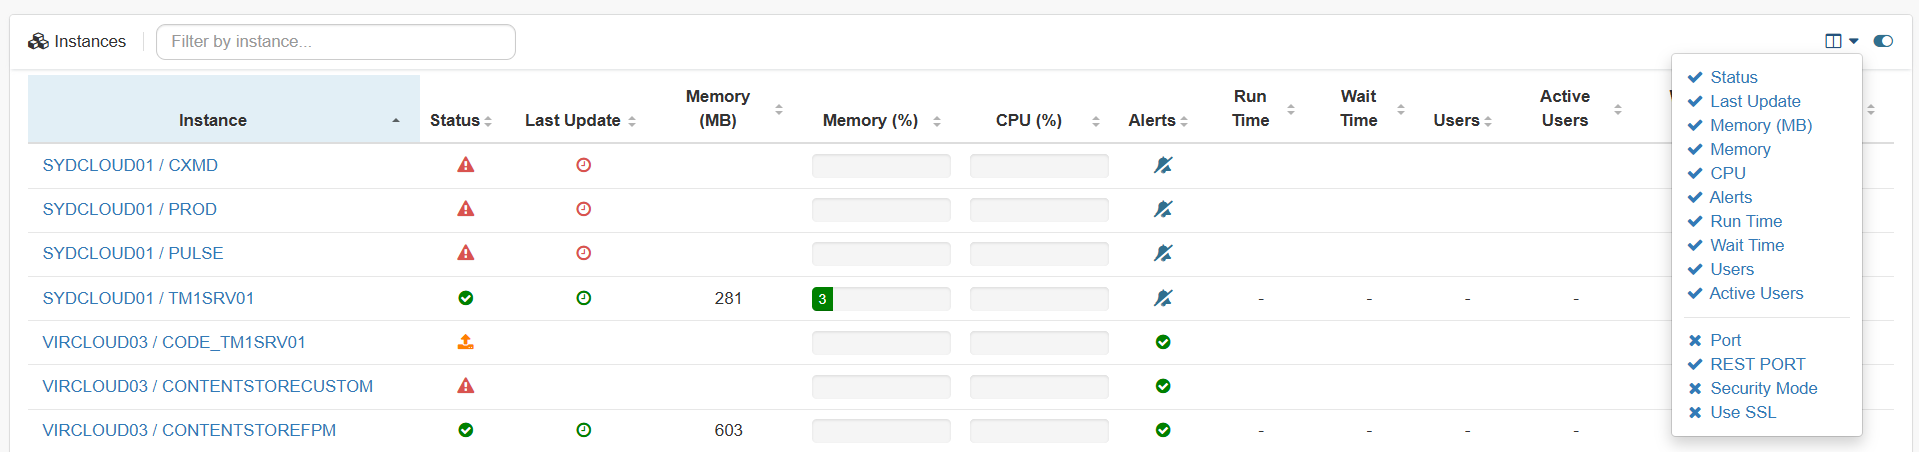Click the green alerts check icon for CODE_TM1SRV01
This screenshot has width=1919, height=452.
(x=1163, y=342)
